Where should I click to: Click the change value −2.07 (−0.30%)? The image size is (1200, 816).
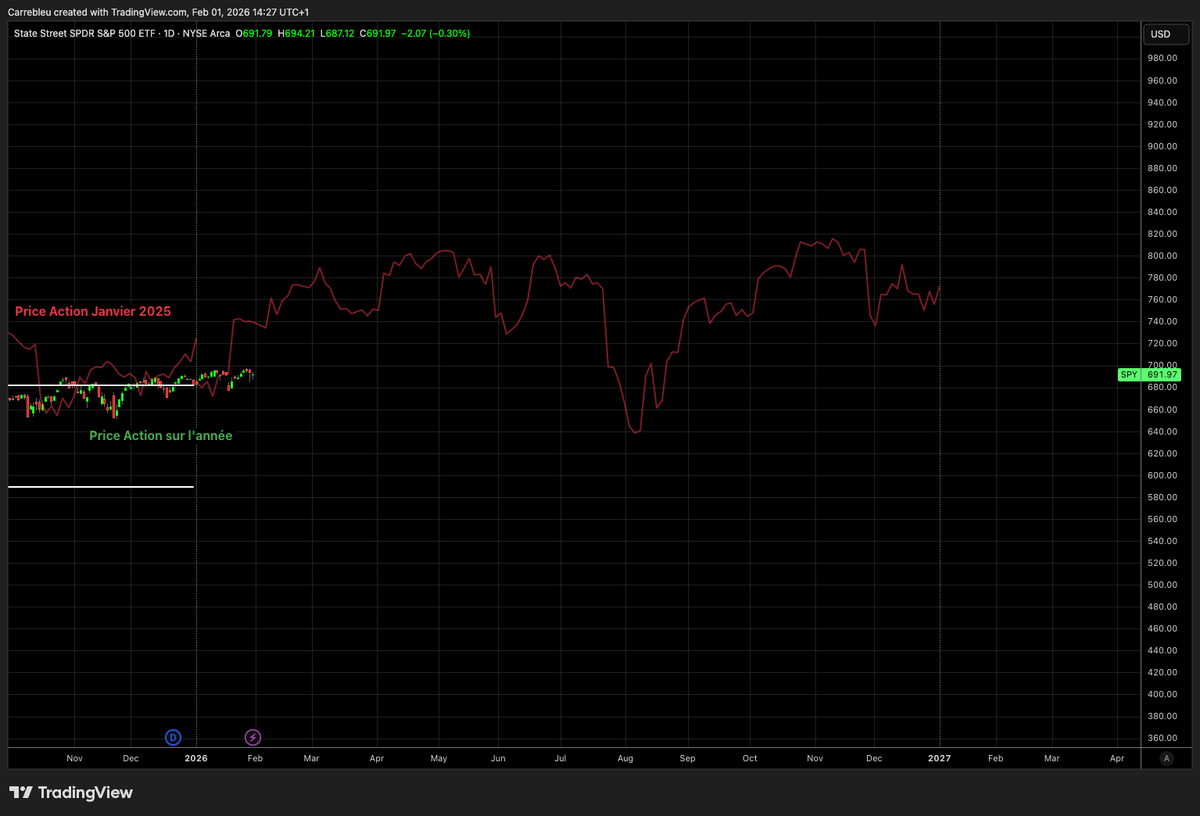click(x=438, y=33)
